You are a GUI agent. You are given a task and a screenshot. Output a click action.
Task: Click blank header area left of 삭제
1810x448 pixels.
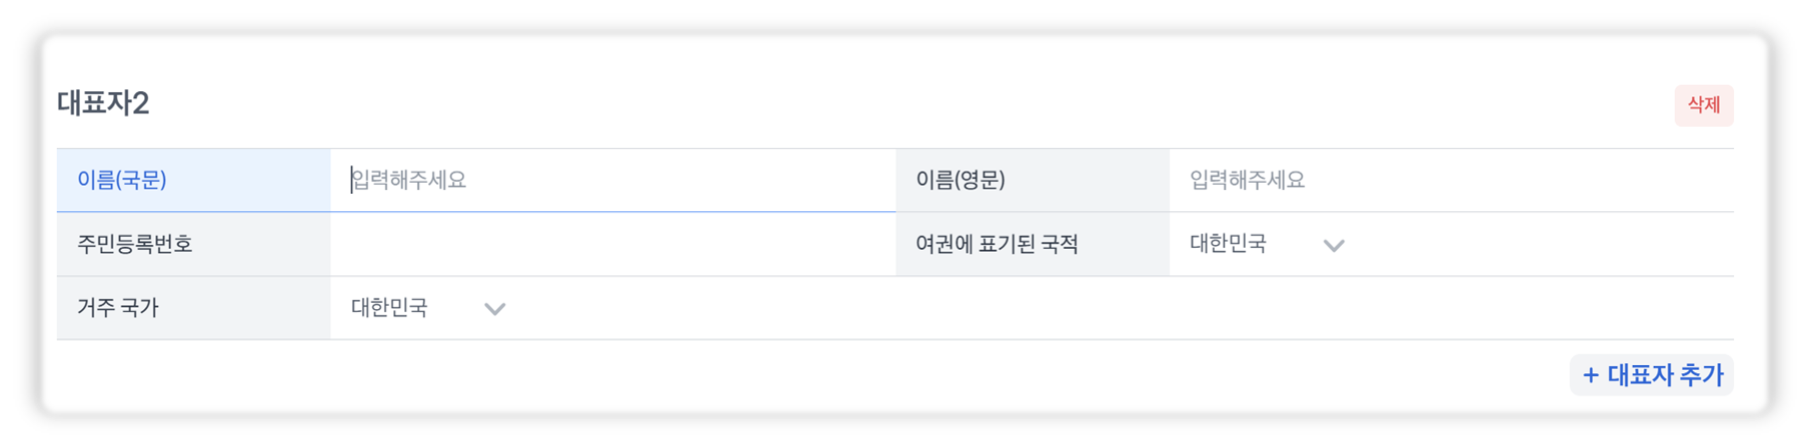900,104
